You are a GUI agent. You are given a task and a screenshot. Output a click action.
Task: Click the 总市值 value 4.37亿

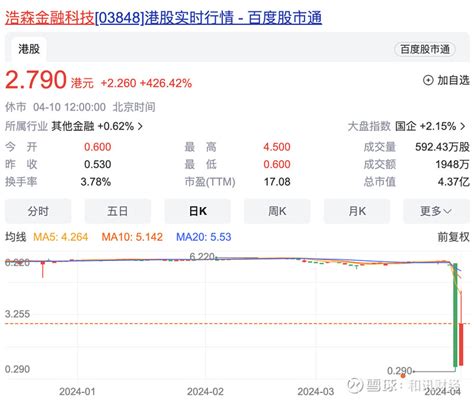(454, 182)
